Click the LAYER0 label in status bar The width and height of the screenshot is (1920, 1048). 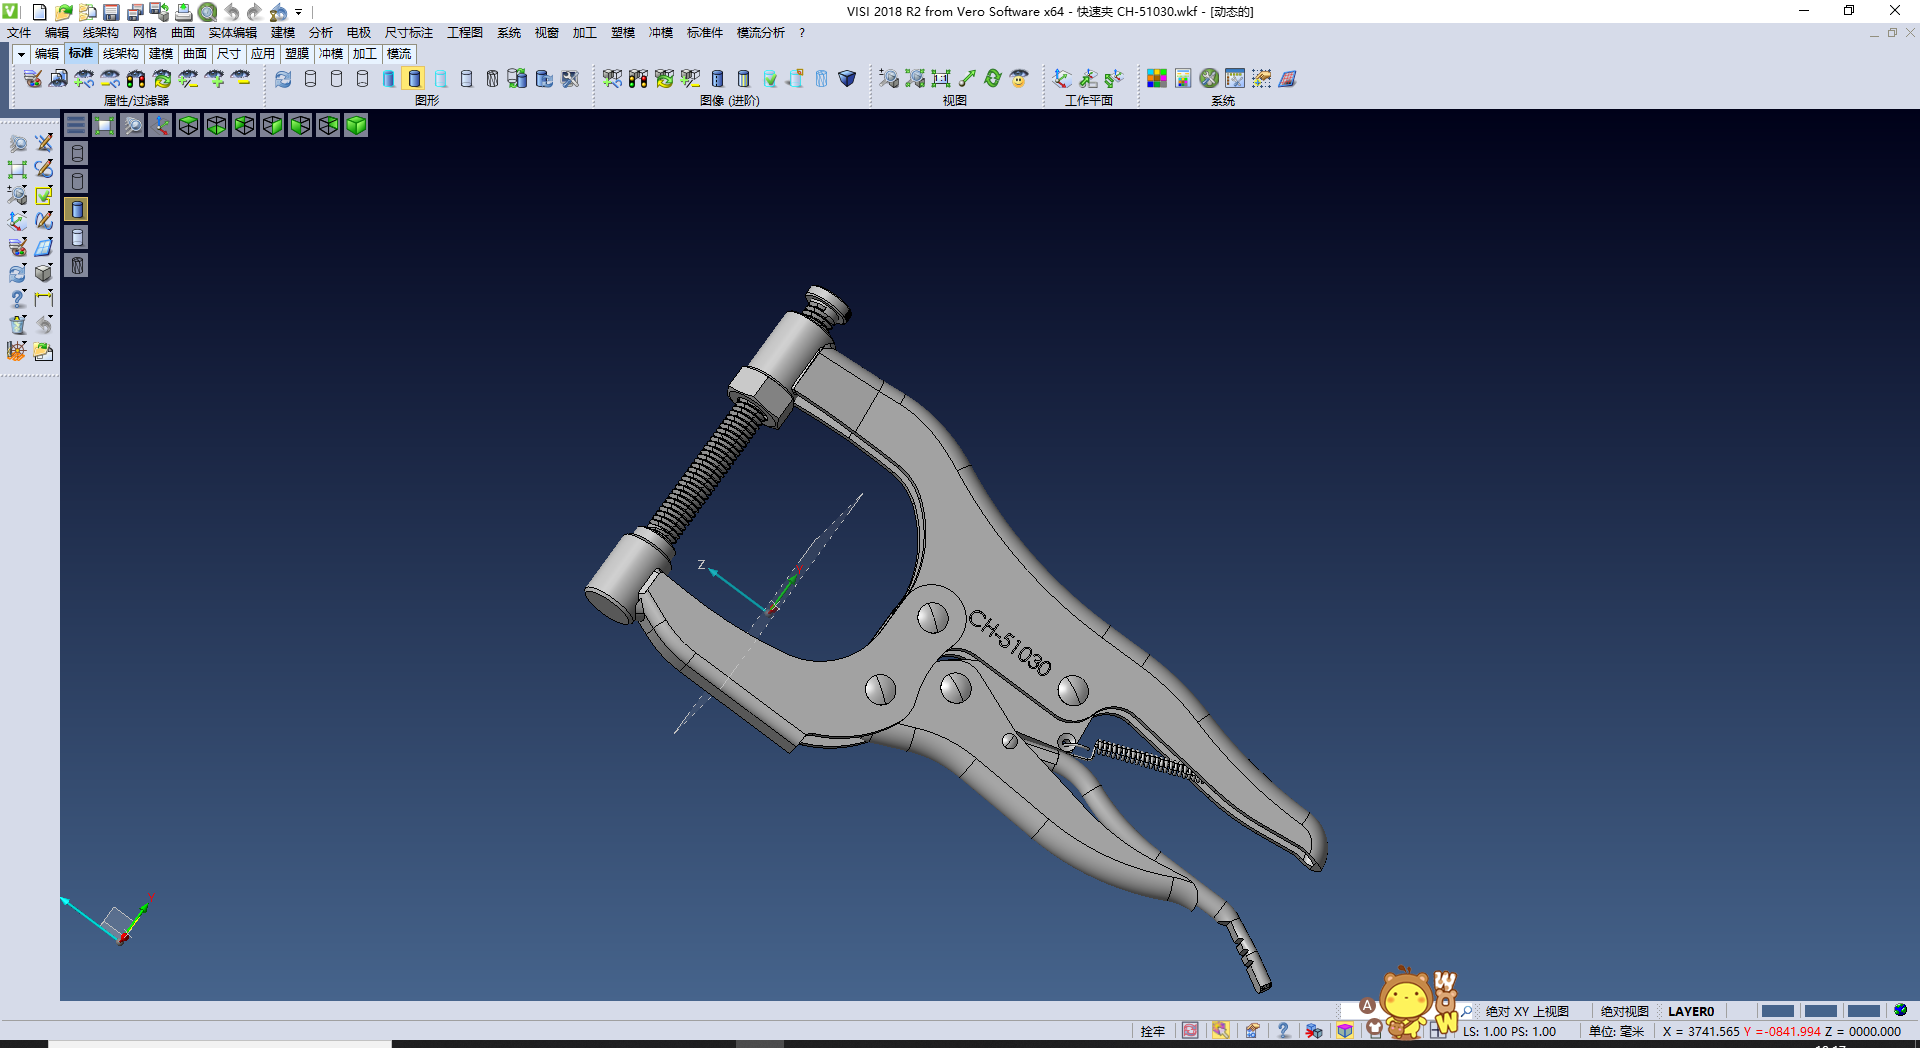pyautogui.click(x=1690, y=1011)
